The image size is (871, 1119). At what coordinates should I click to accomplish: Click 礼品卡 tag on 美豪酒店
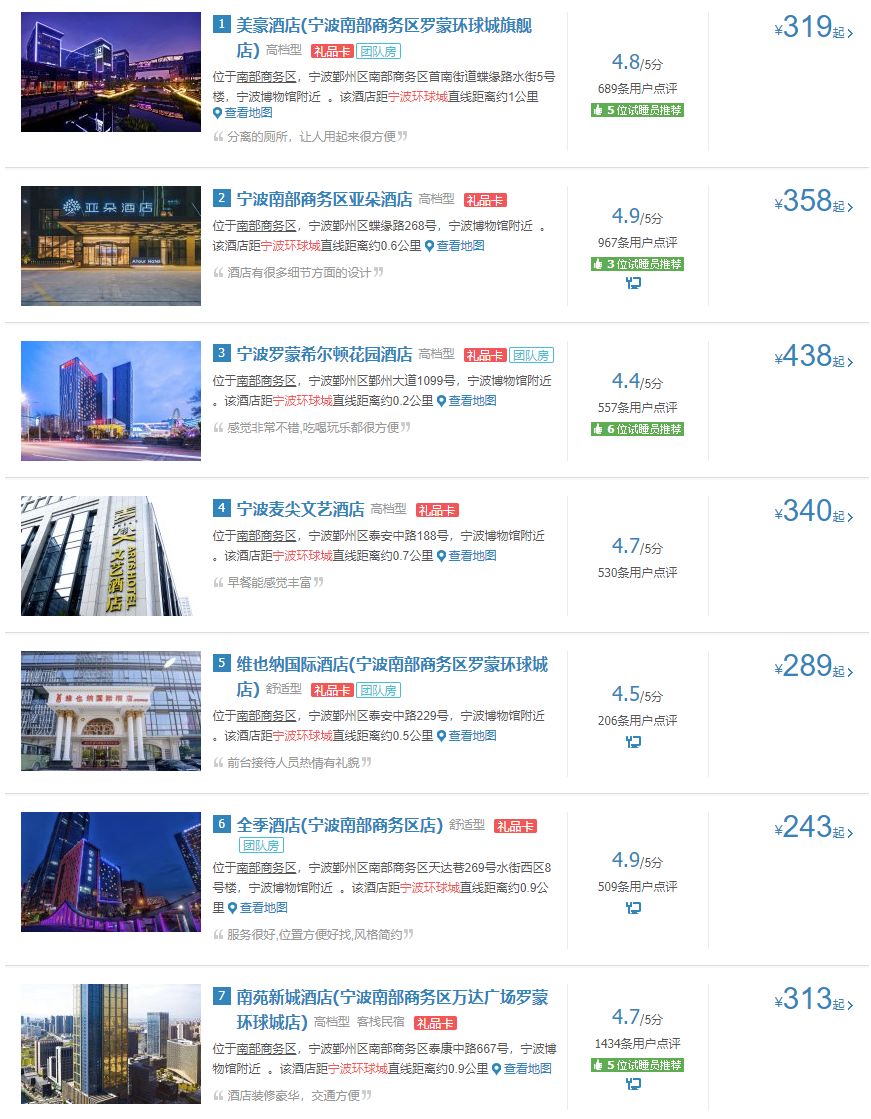[332, 51]
